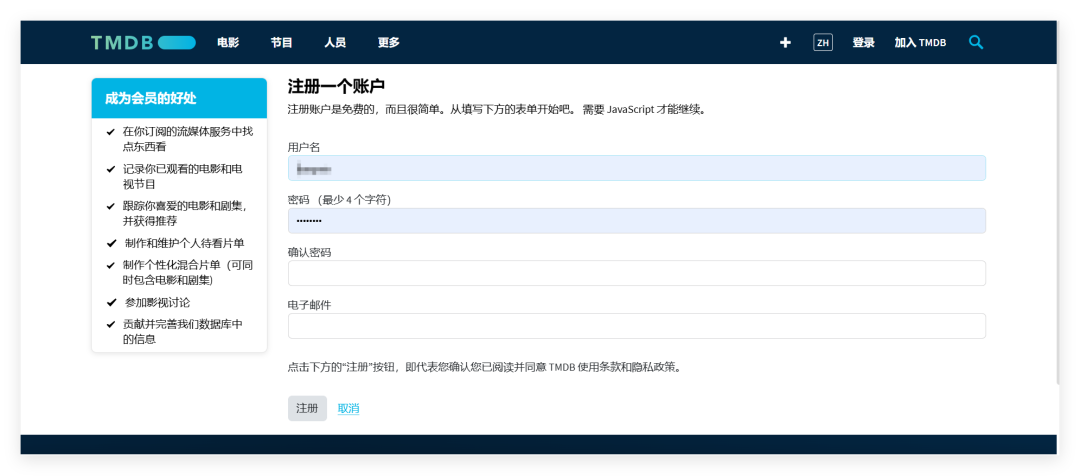Image resolution: width=1080 pixels, height=476 pixels.
Task: Select the 确认密码 text box
Action: (636, 273)
